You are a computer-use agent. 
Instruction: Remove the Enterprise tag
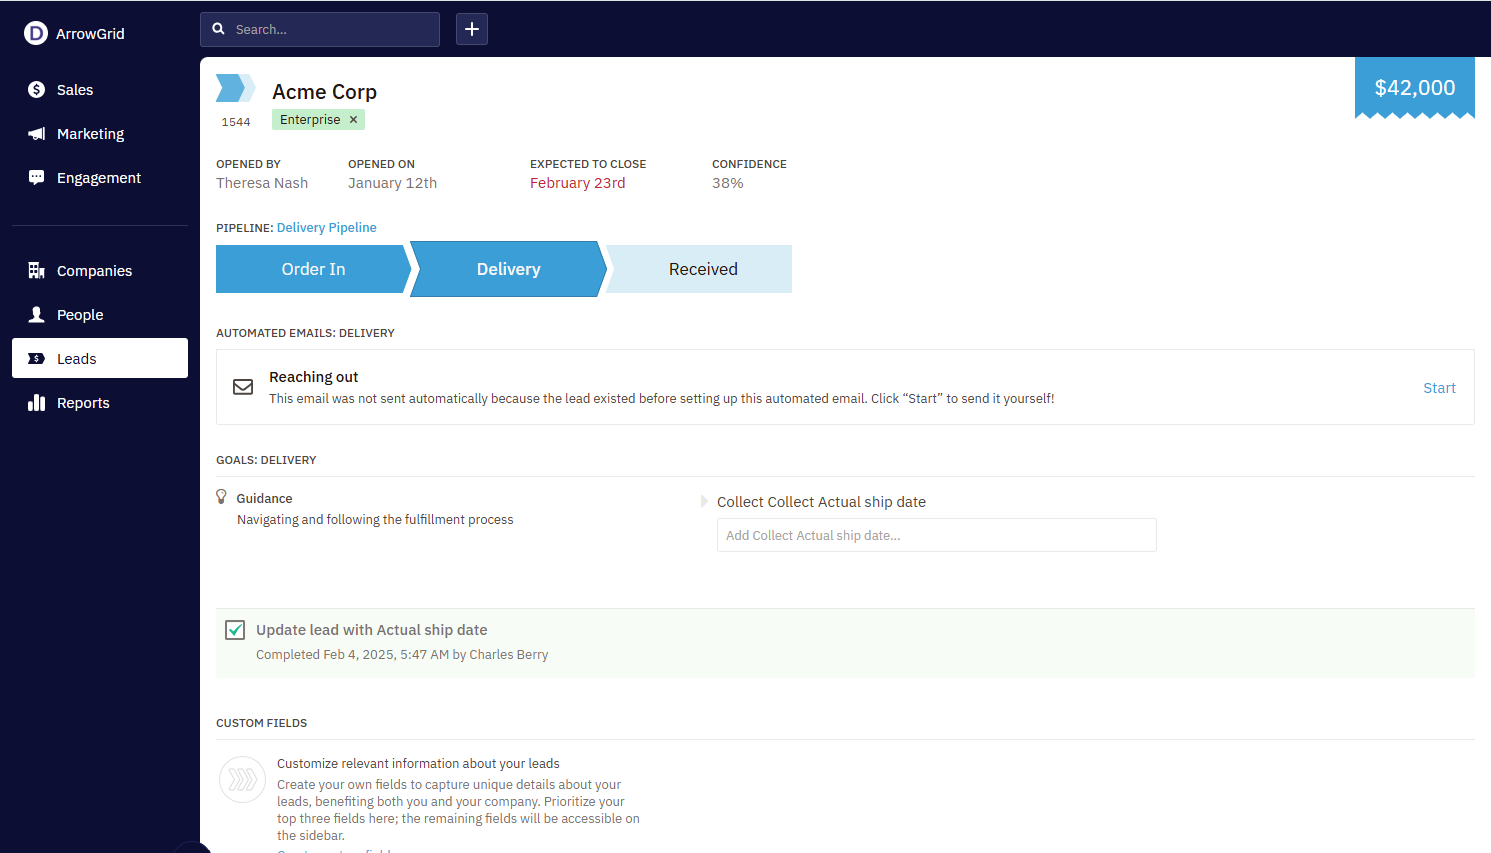[353, 119]
